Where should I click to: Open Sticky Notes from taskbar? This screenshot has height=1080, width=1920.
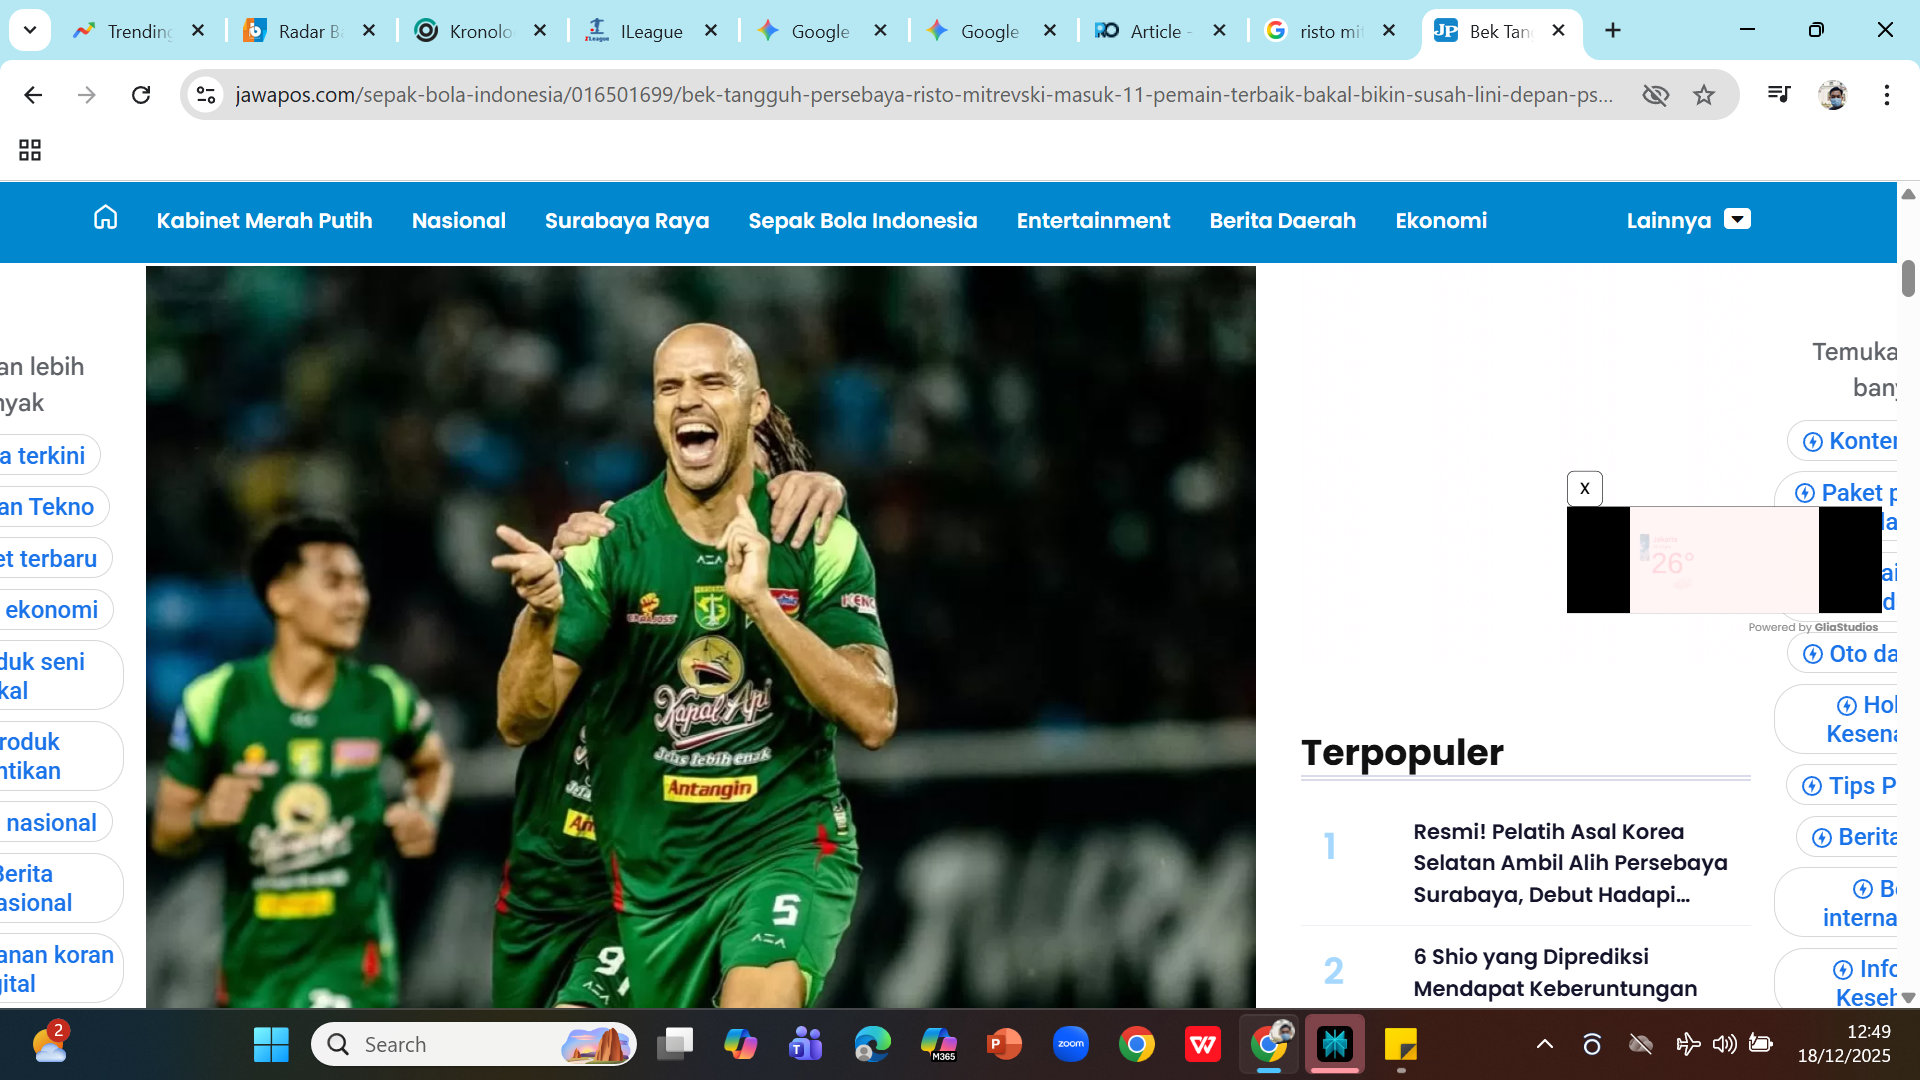pyautogui.click(x=1401, y=1045)
